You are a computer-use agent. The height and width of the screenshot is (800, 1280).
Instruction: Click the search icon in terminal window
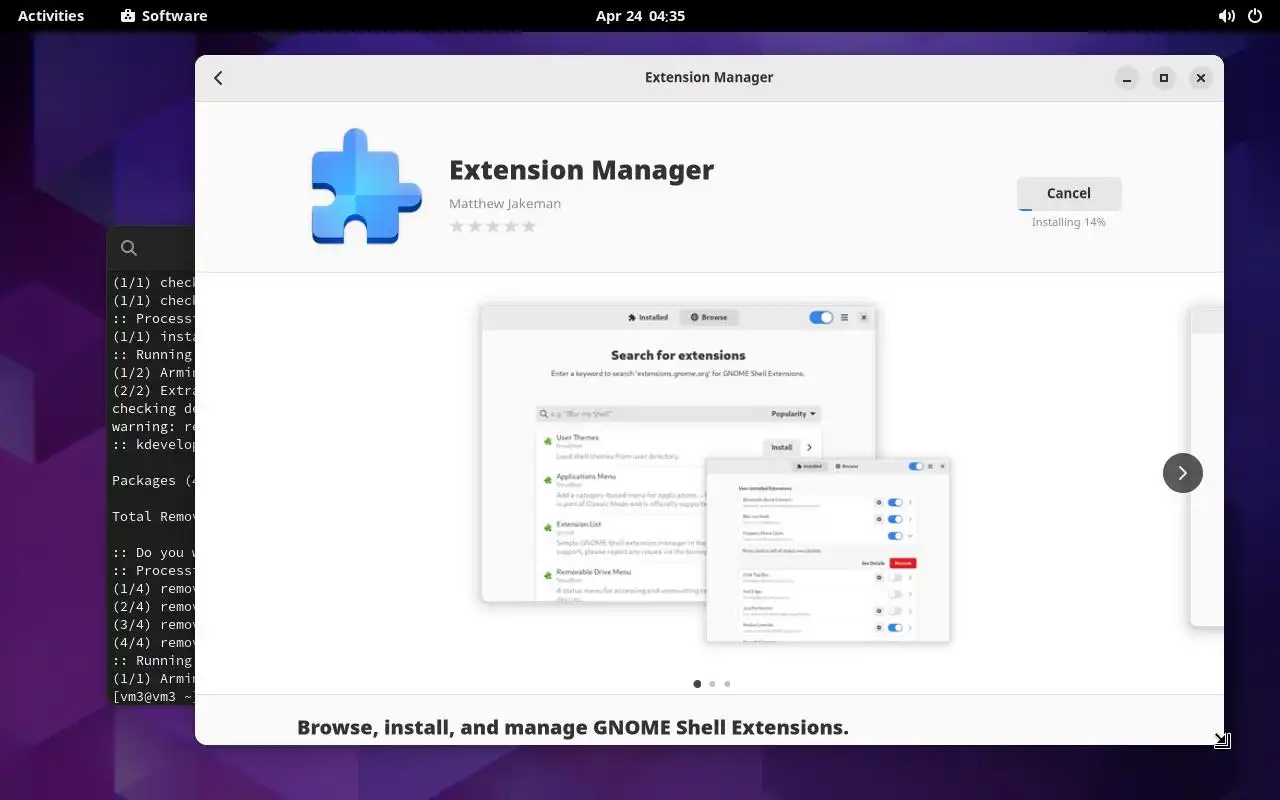click(128, 248)
